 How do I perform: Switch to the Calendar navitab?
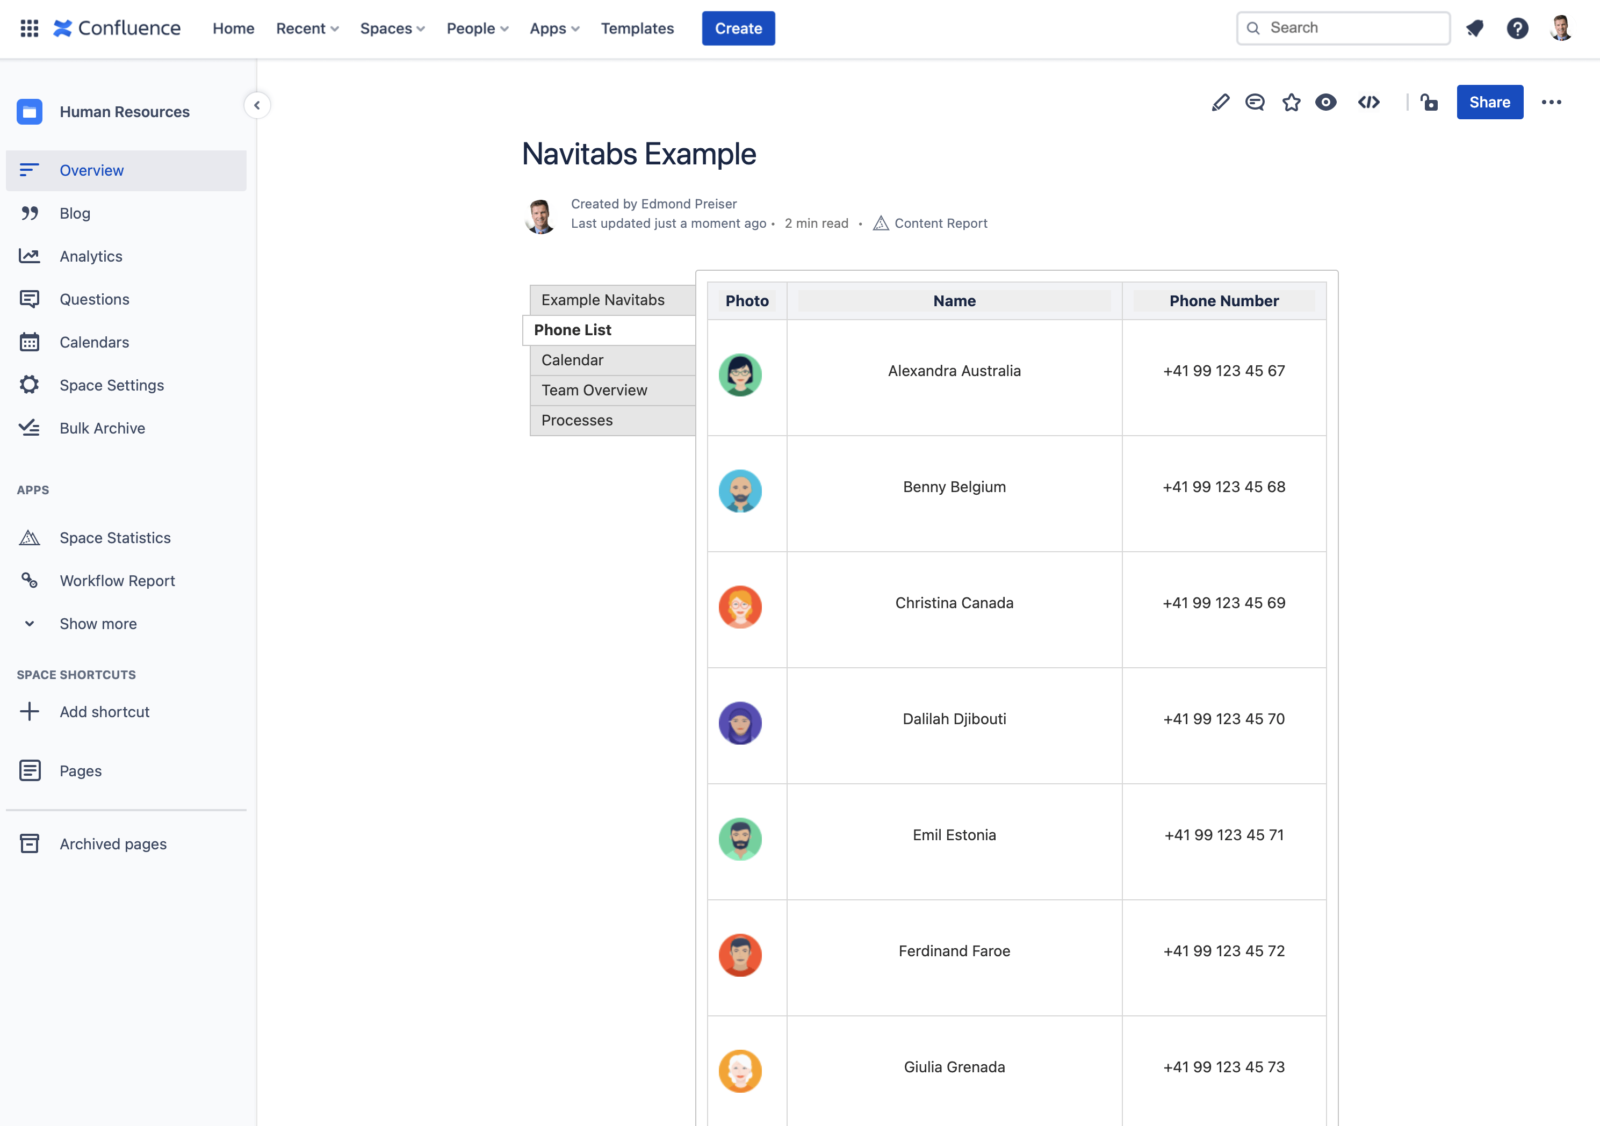pyautogui.click(x=572, y=360)
